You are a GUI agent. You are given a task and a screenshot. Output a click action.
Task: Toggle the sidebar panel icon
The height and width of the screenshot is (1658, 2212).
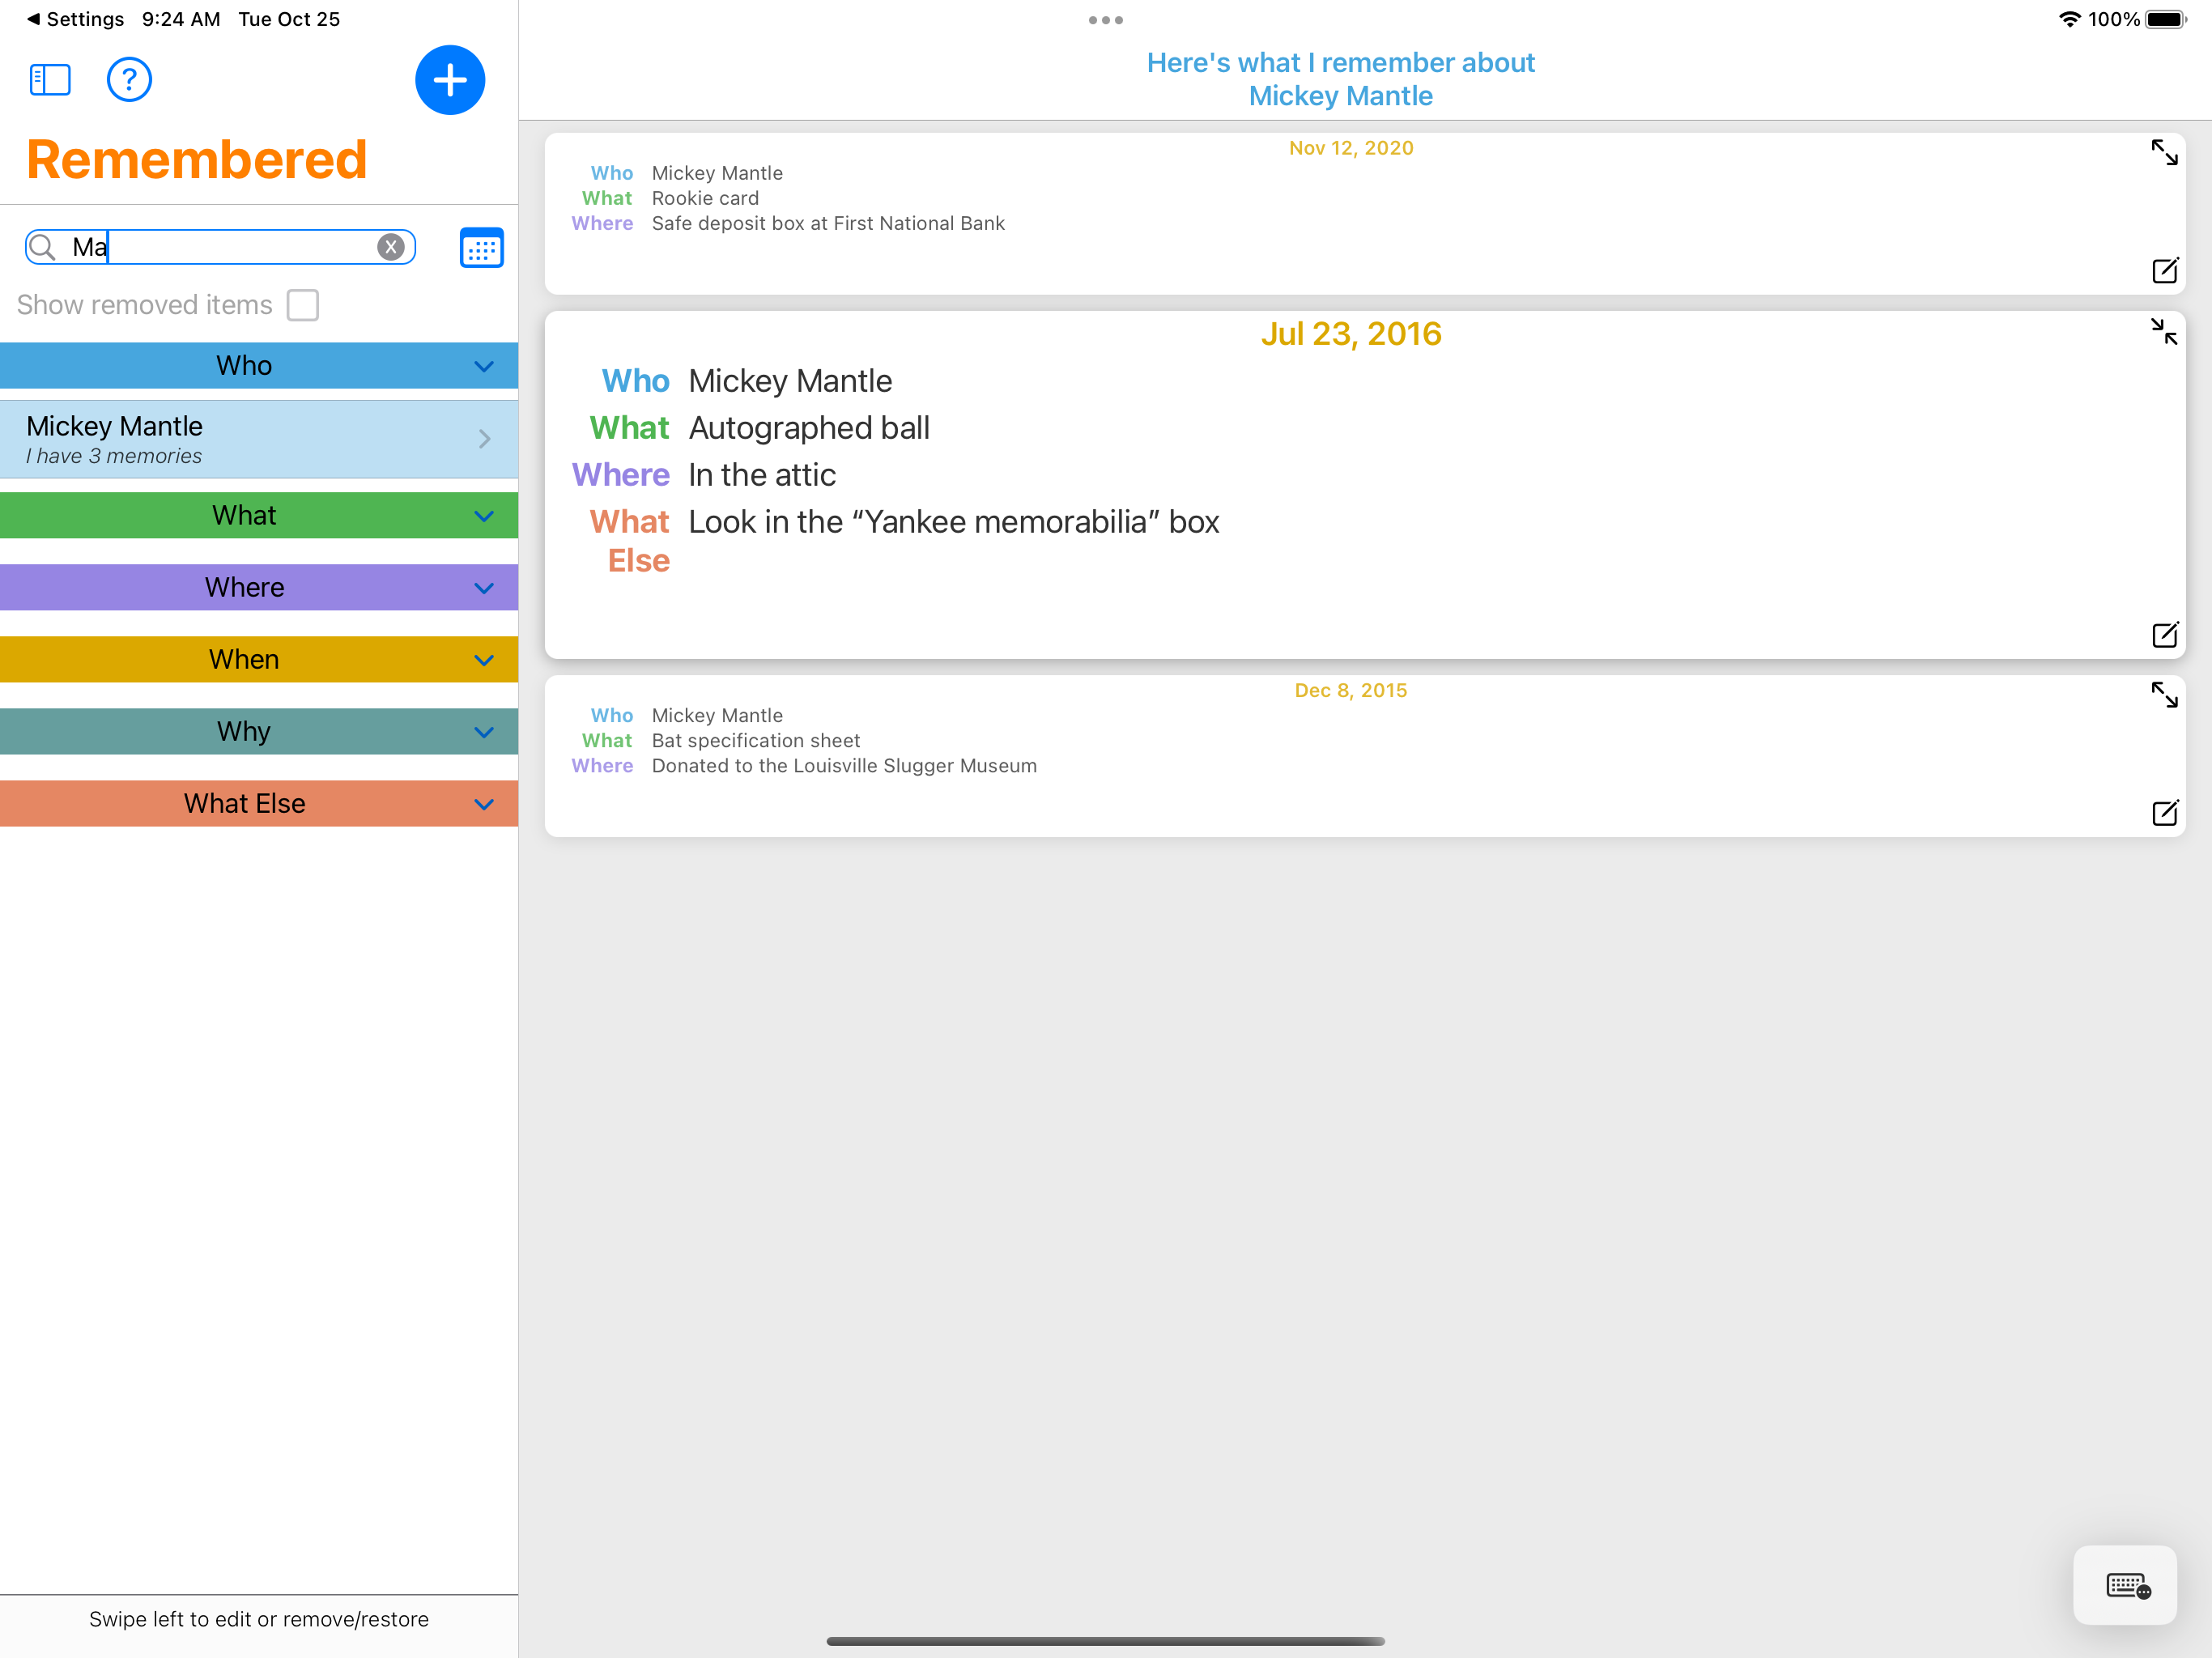[x=50, y=80]
